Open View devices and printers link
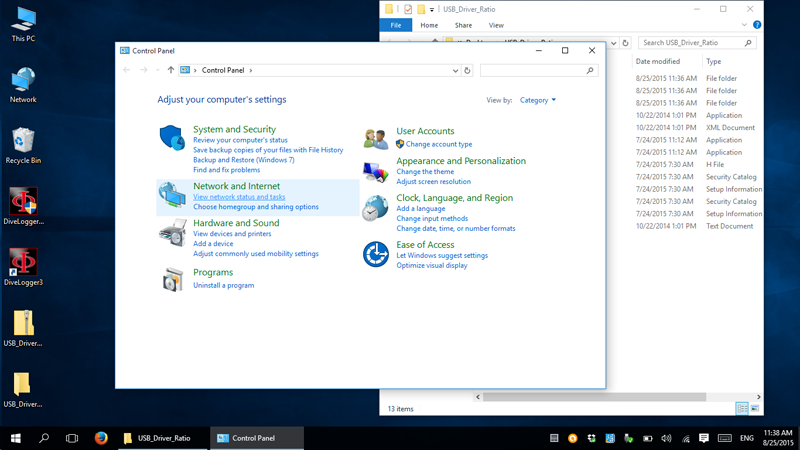 pos(232,234)
